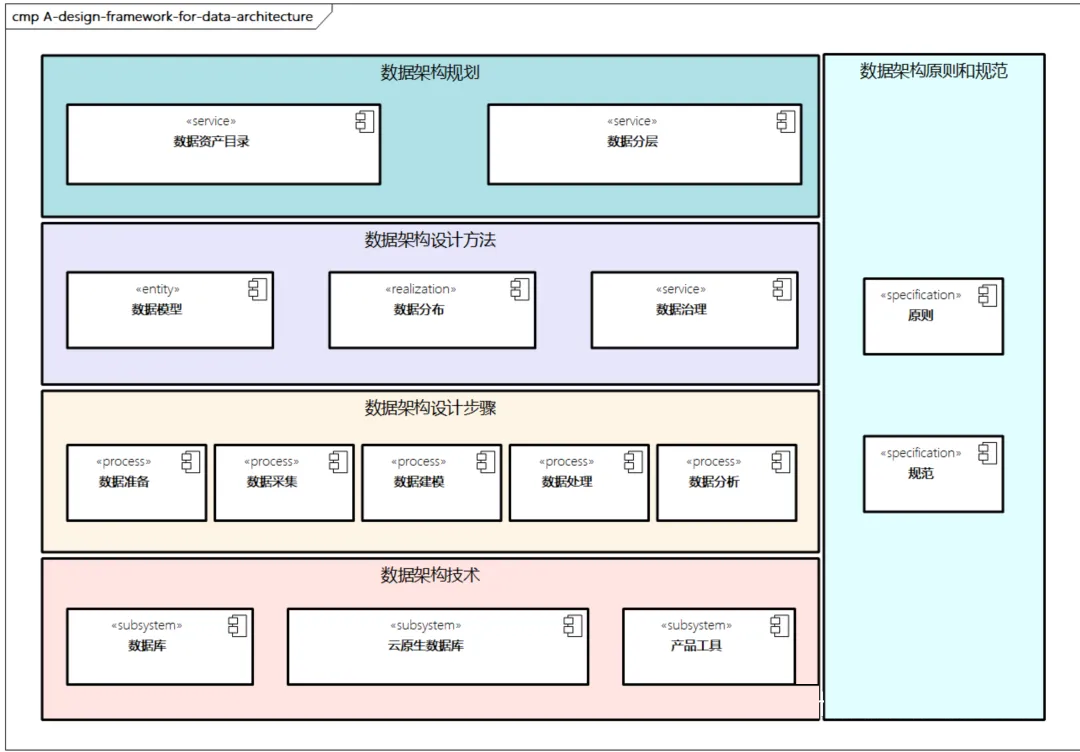Click component icon in 数据采集 box
The image size is (1080, 752).
coord(338,462)
